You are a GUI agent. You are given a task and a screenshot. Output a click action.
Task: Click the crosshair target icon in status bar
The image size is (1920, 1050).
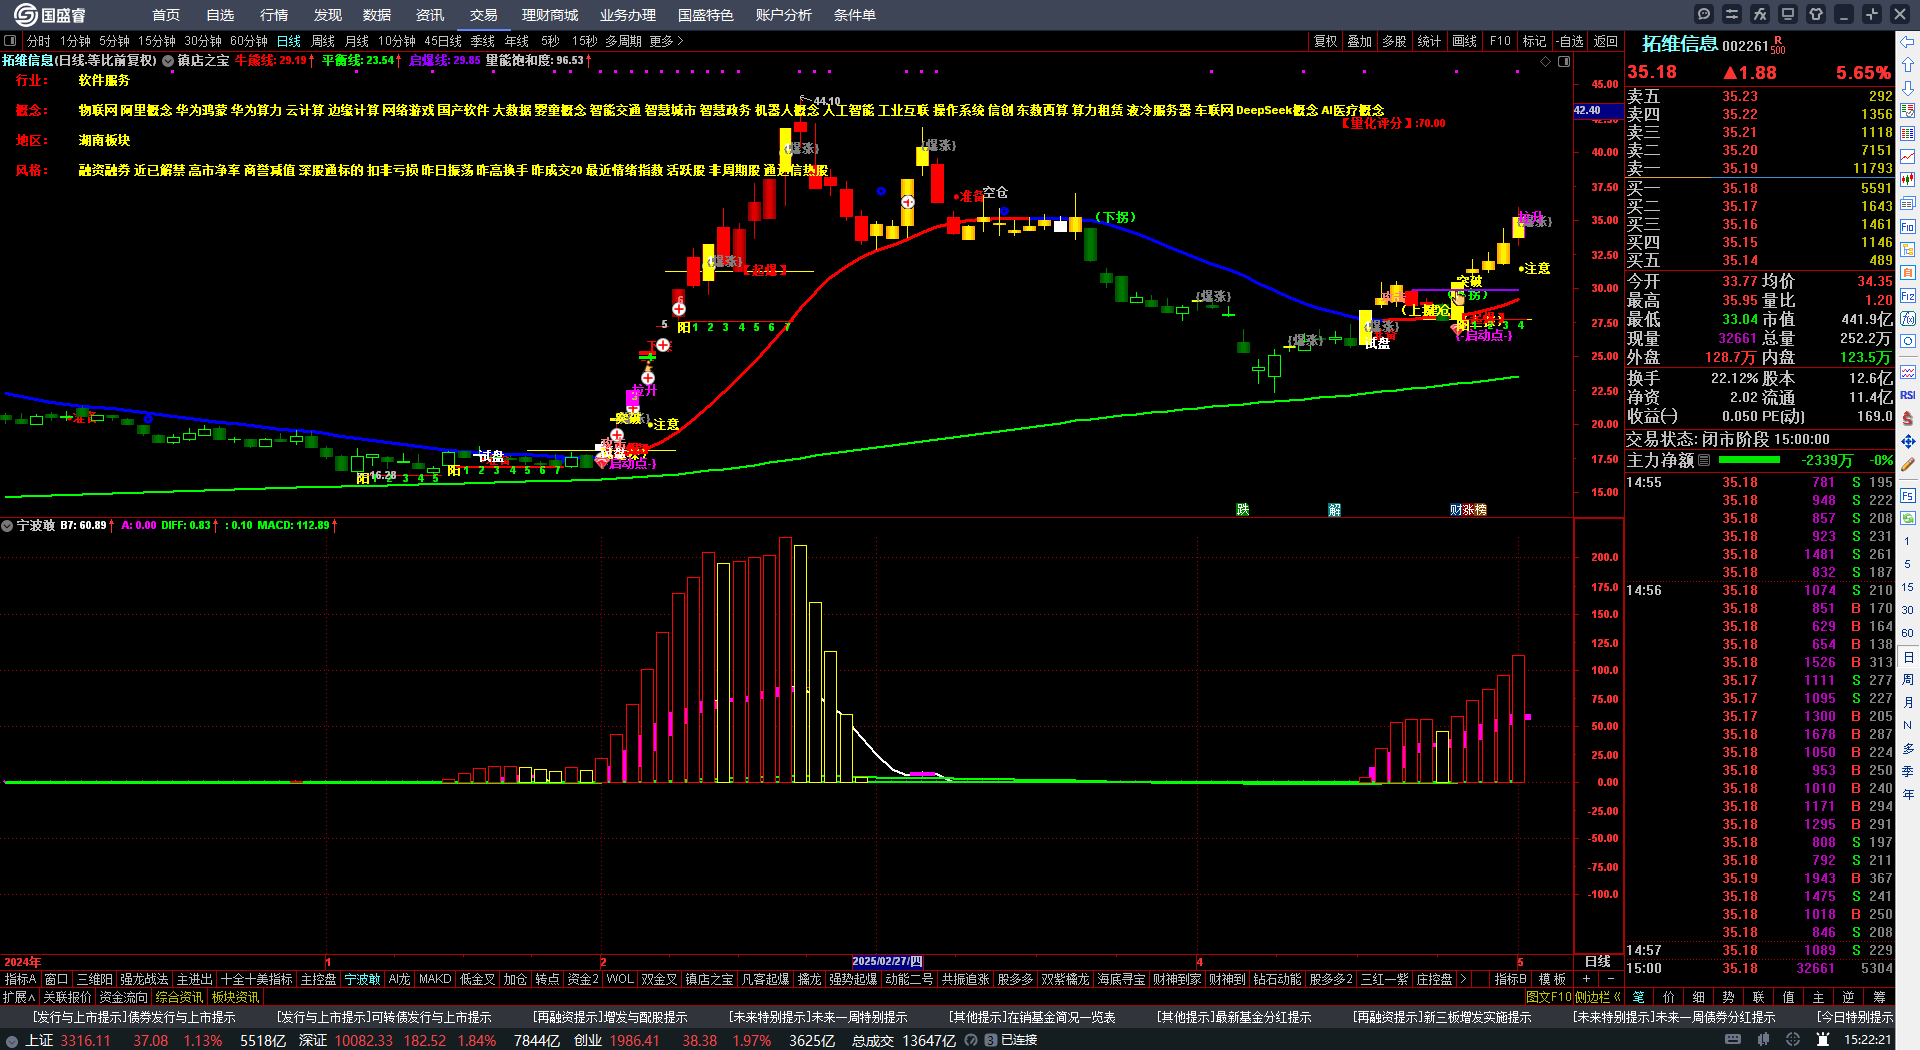pyautogui.click(x=1795, y=1040)
